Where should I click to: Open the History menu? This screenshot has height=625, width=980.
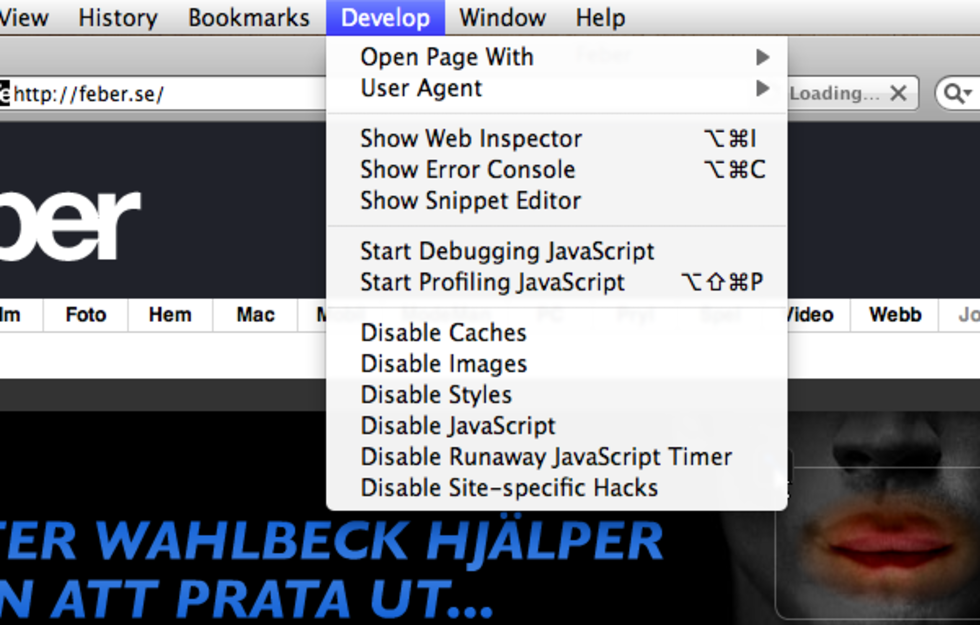[x=118, y=17]
